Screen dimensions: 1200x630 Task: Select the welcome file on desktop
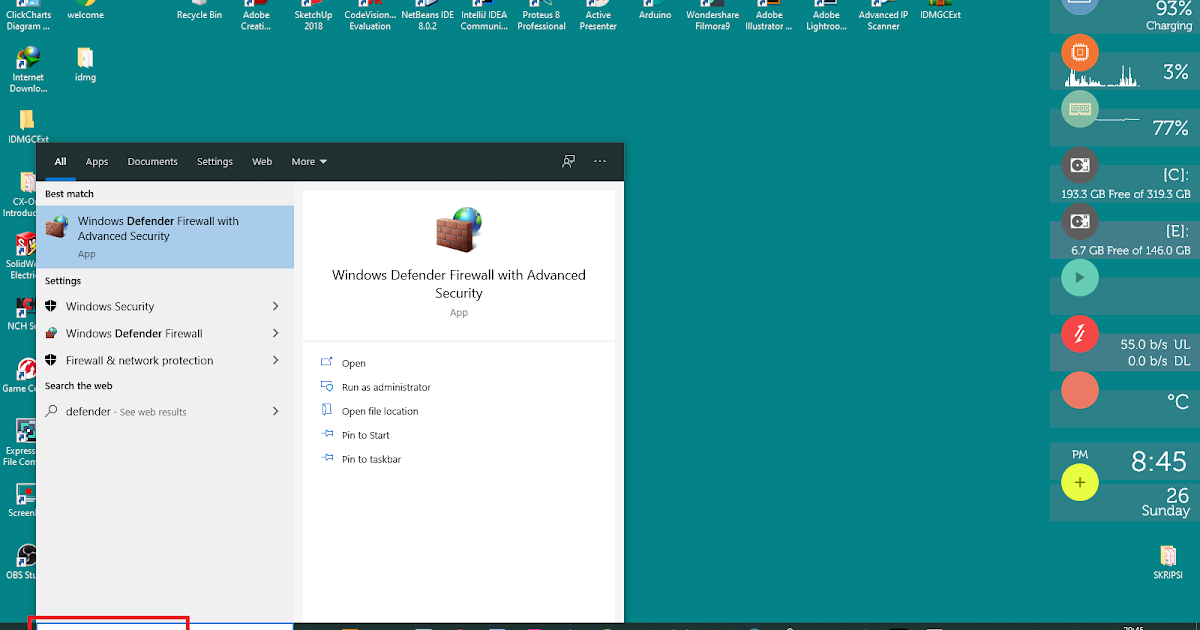pos(85,11)
